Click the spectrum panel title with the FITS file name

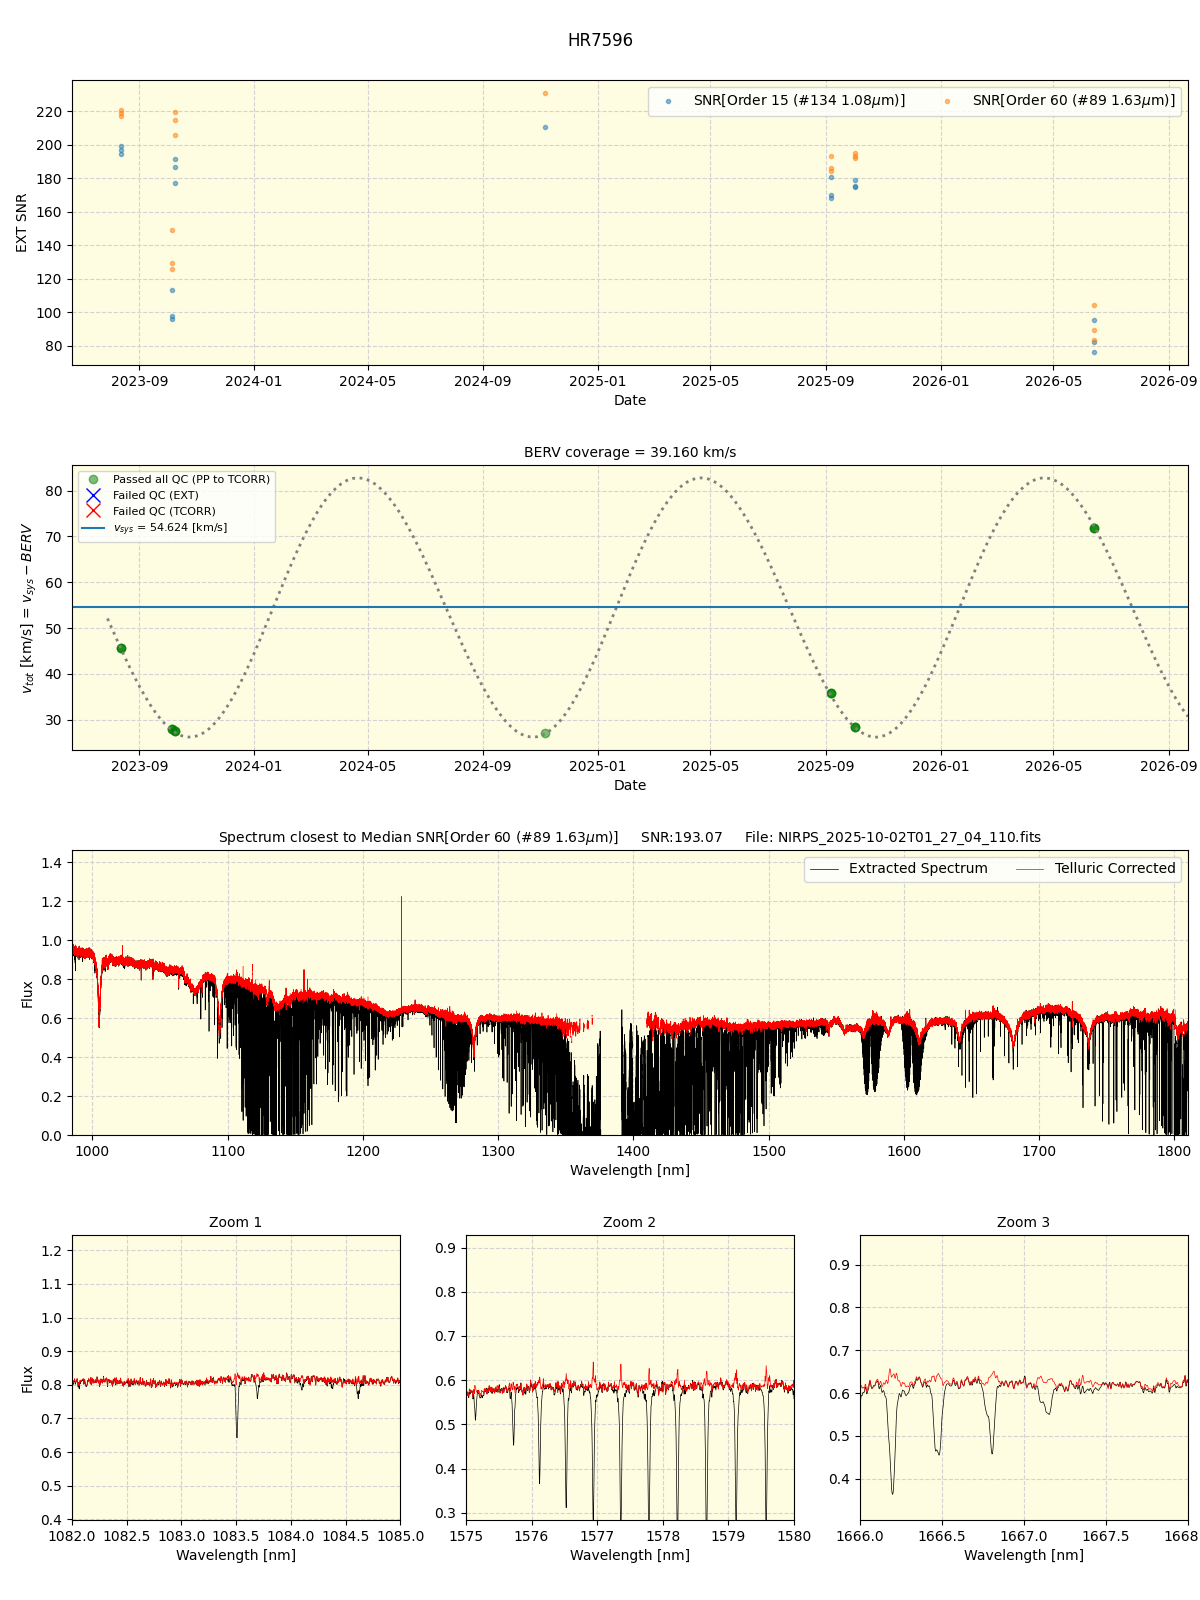click(630, 838)
